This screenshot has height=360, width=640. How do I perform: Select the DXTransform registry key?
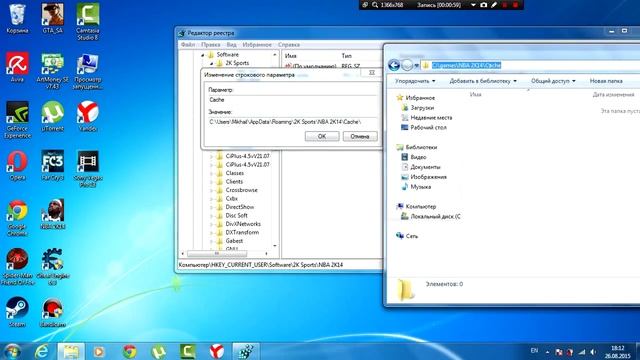point(242,232)
